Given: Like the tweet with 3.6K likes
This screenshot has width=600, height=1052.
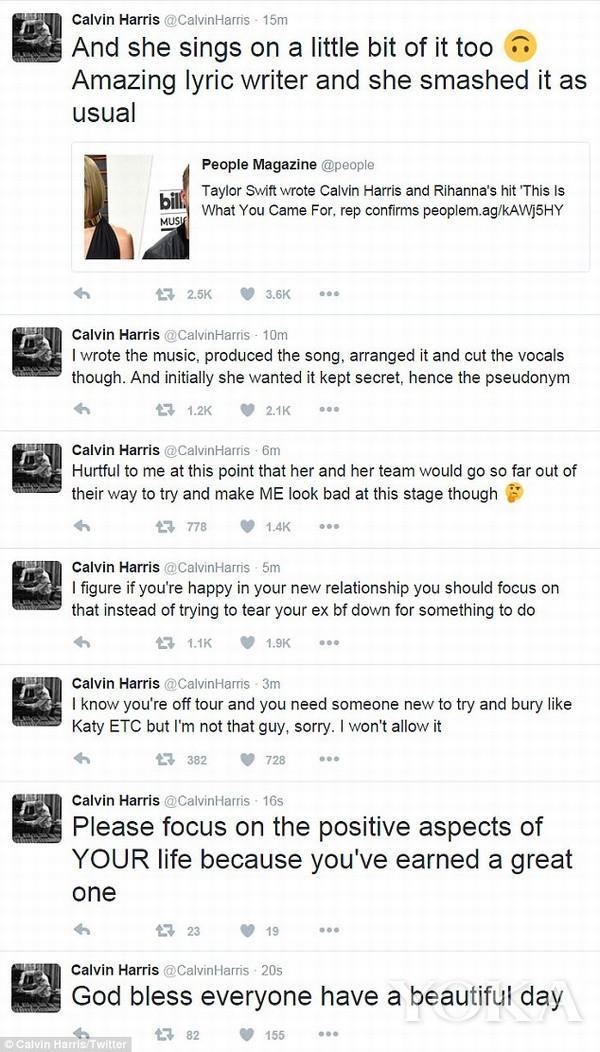Looking at the screenshot, I should [x=248, y=293].
